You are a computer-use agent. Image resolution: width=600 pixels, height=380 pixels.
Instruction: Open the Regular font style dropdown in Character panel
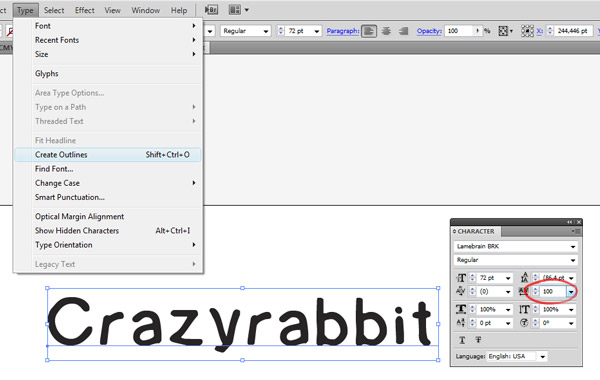[573, 260]
